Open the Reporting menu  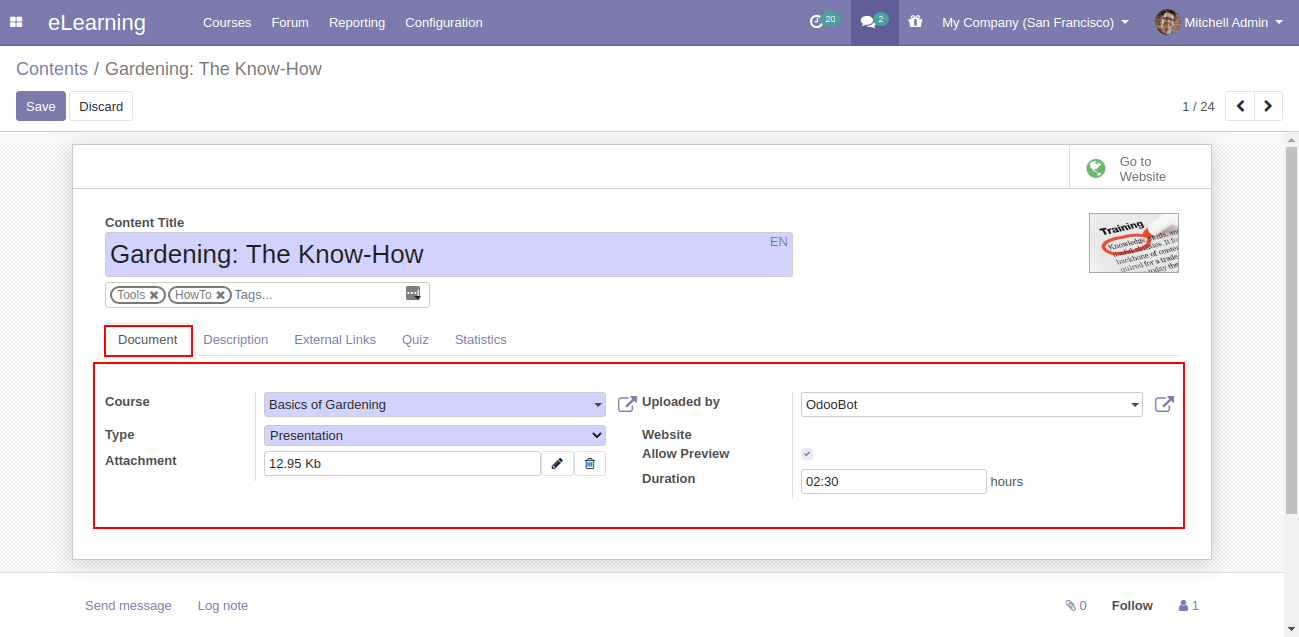tap(357, 22)
